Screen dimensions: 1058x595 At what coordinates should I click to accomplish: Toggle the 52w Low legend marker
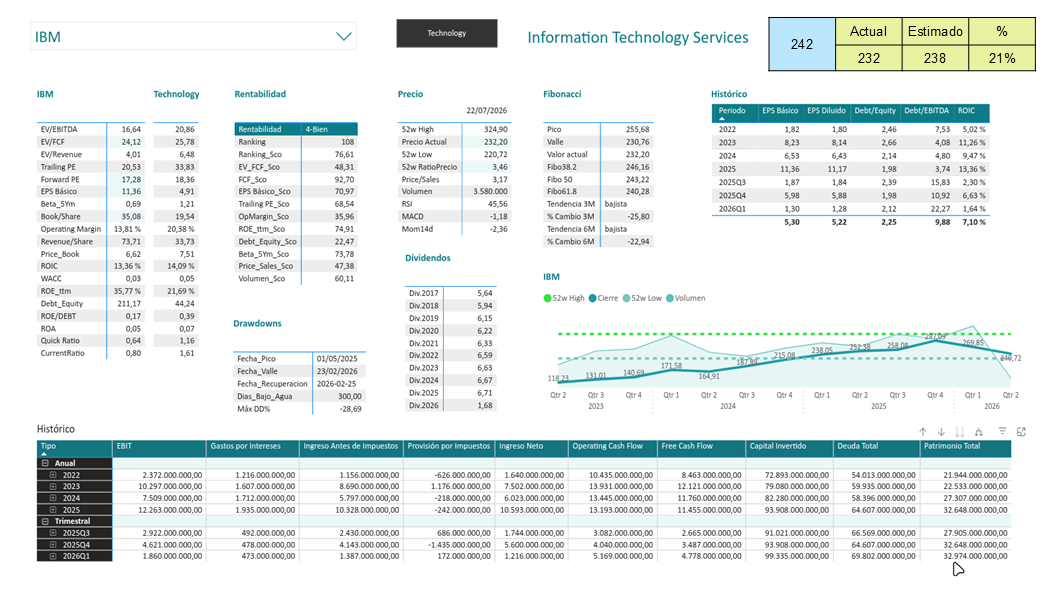coord(626,298)
